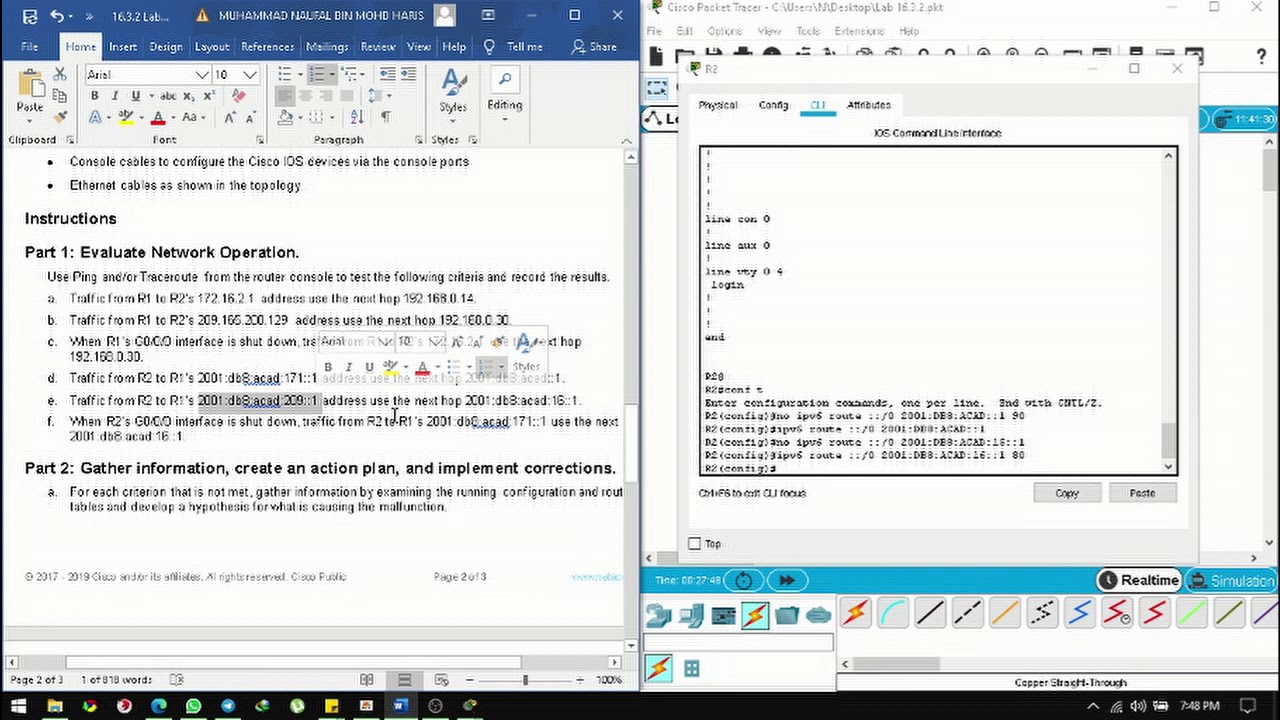This screenshot has height=720, width=1280.
Task: Toggle subscript formatting
Action: (x=188, y=96)
